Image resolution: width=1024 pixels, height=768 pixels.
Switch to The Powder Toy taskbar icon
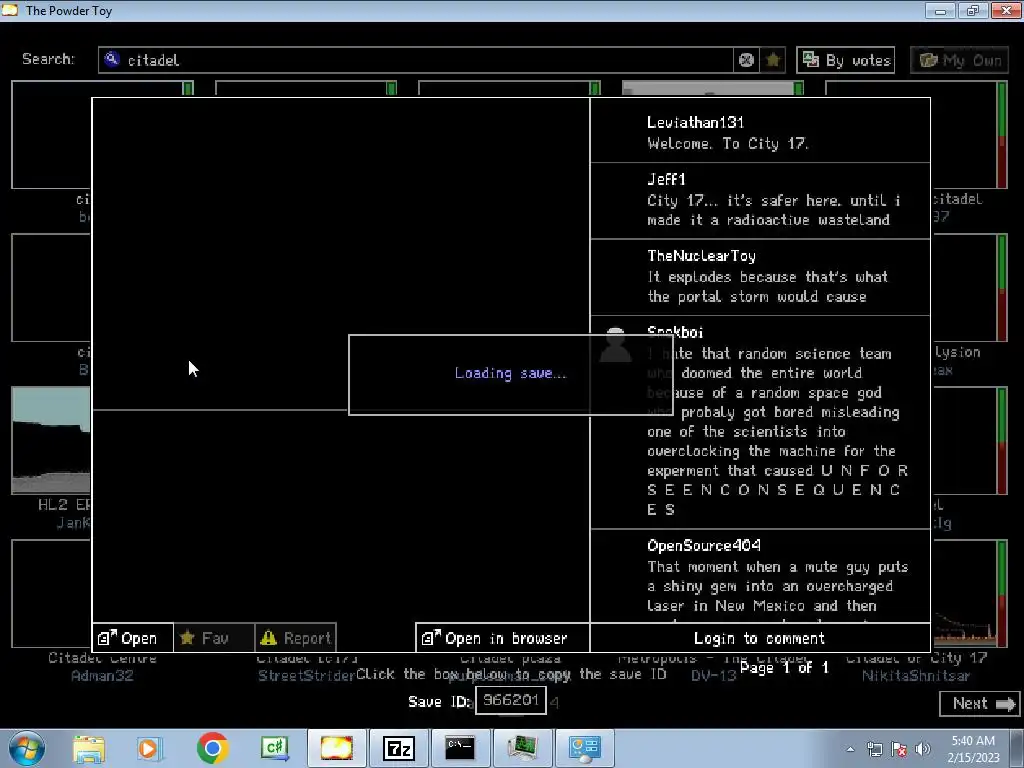[336, 748]
